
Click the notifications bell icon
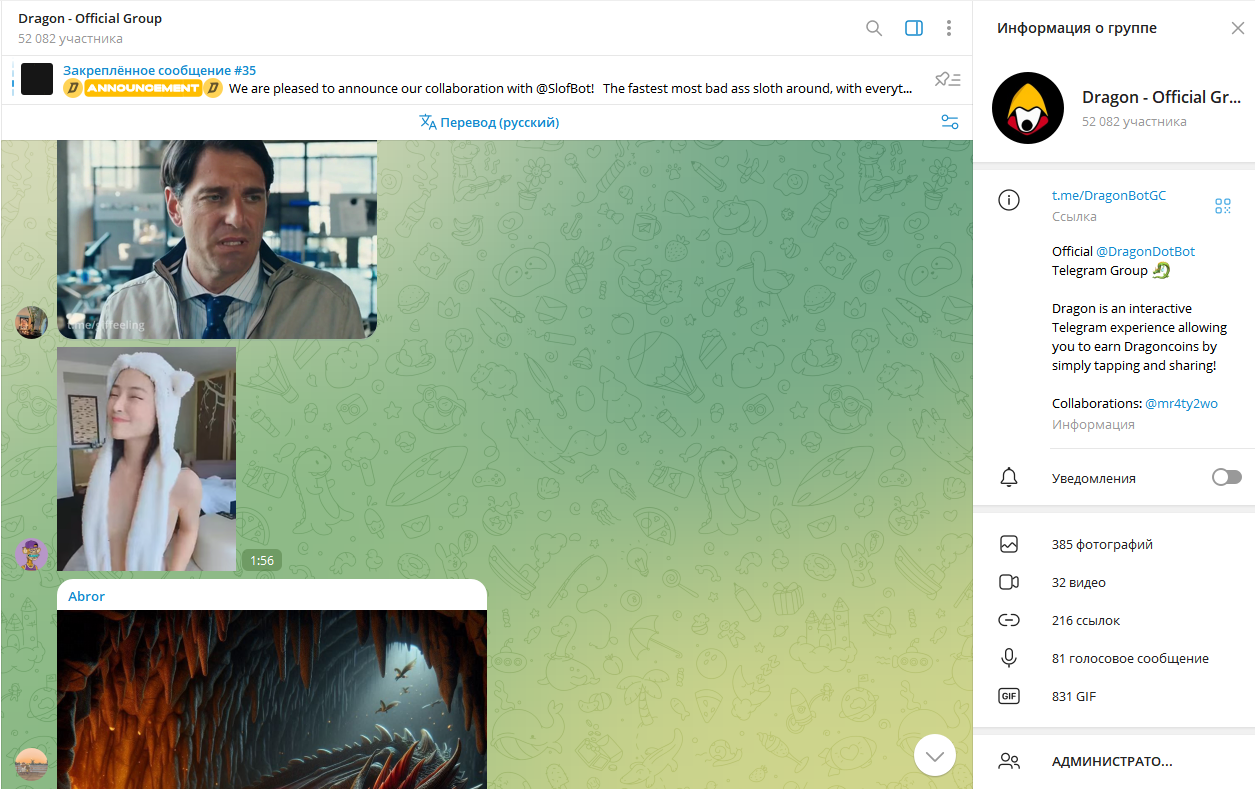1009,478
